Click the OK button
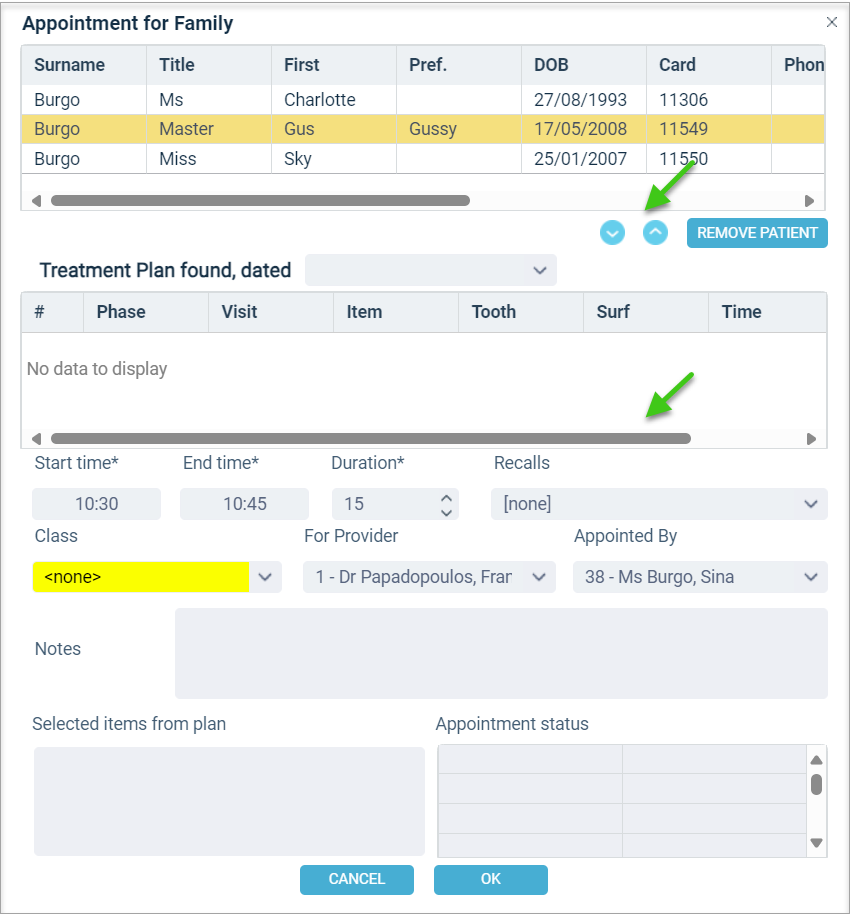 [x=490, y=879]
